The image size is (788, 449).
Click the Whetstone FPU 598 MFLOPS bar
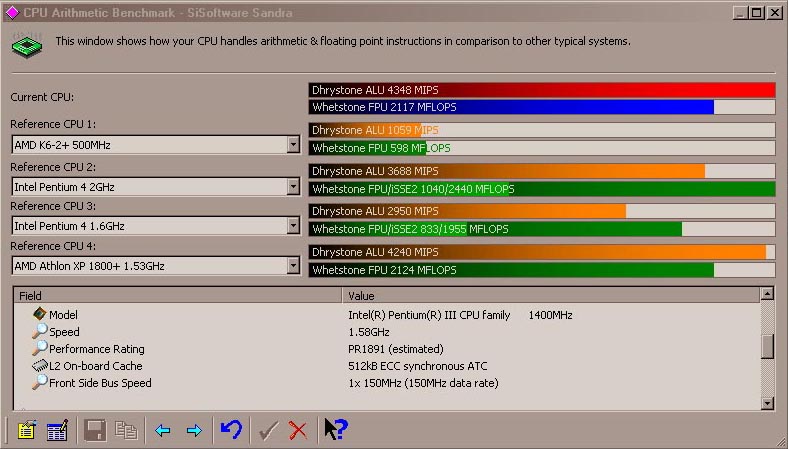click(x=542, y=148)
